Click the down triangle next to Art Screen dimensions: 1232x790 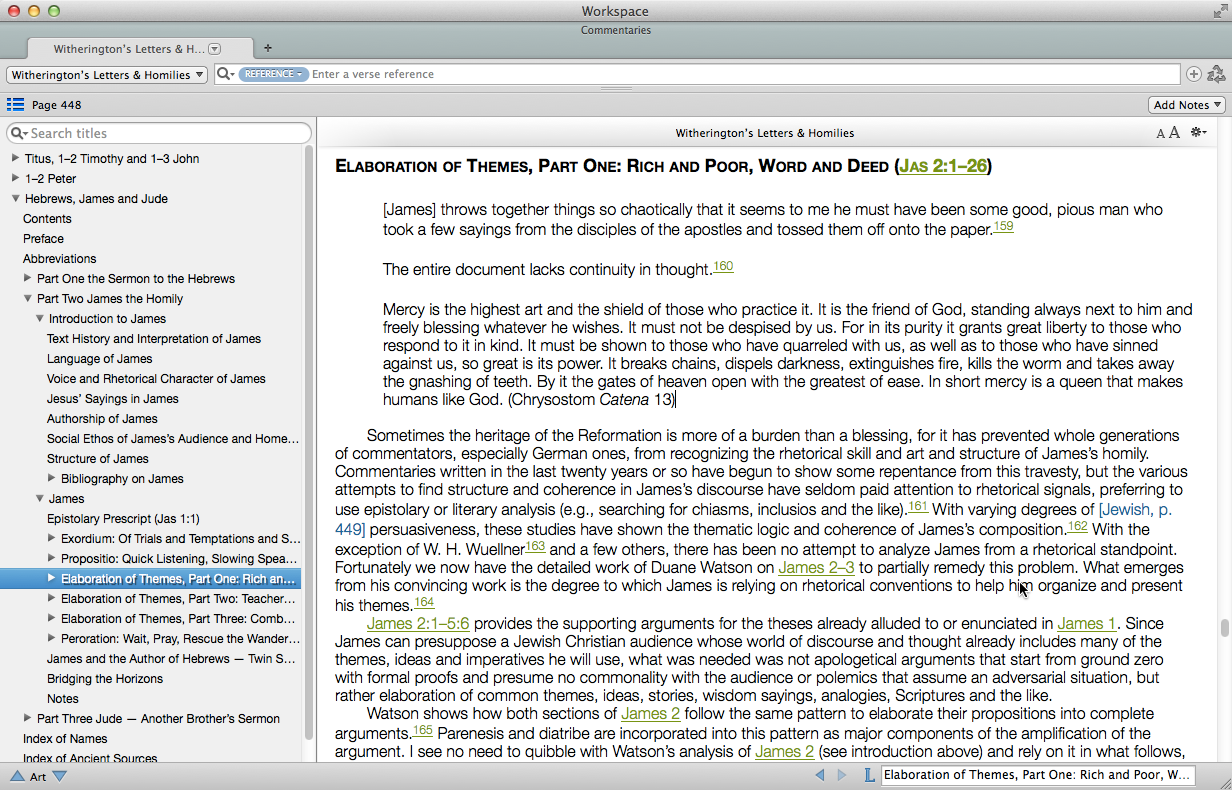59,776
